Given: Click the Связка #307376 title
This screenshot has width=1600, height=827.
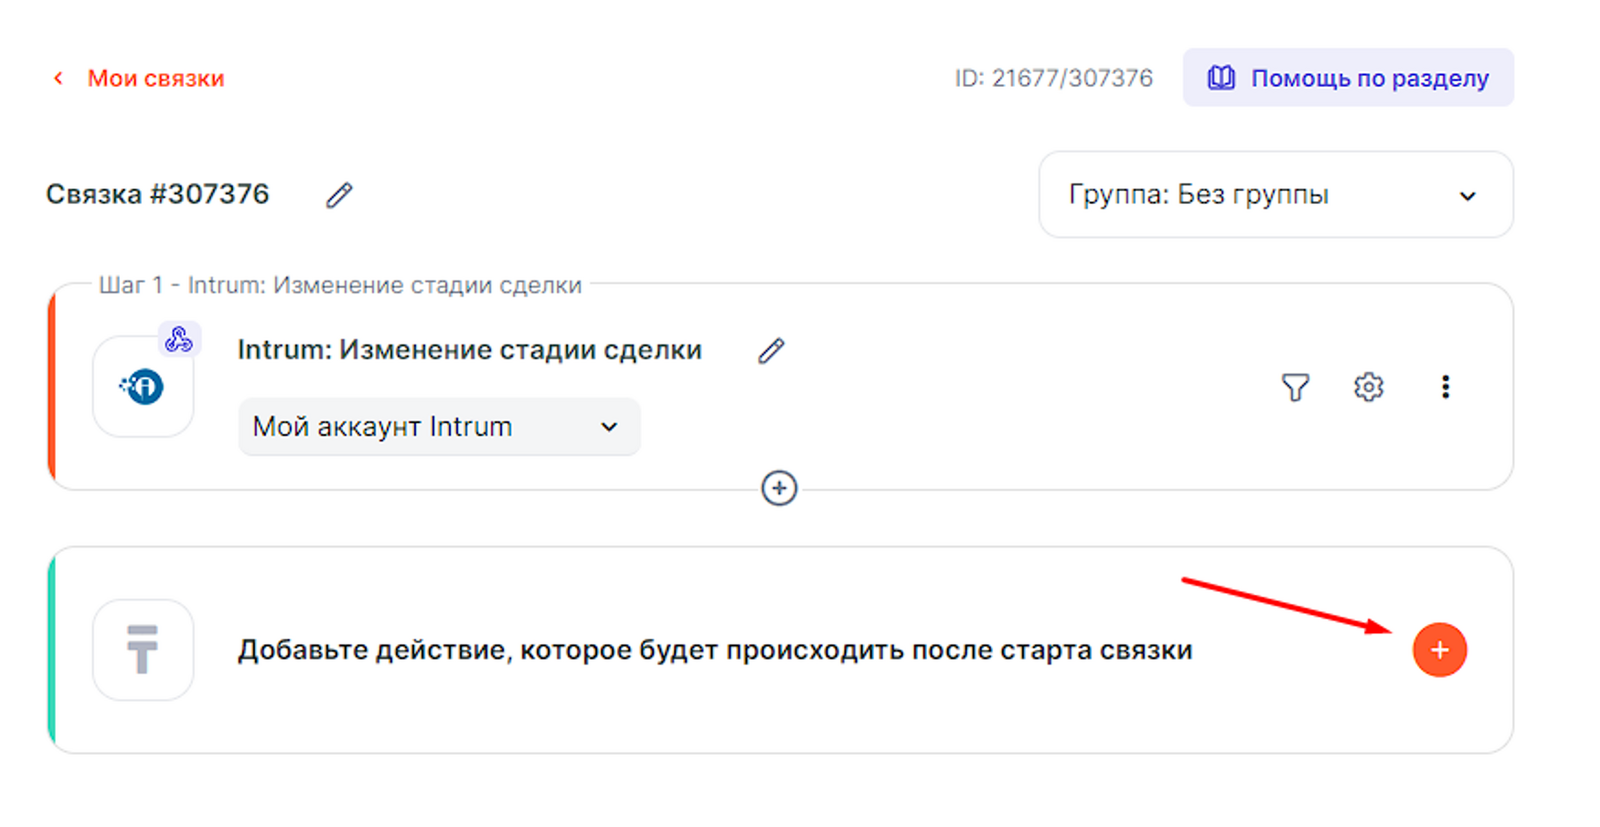Looking at the screenshot, I should click(x=158, y=194).
